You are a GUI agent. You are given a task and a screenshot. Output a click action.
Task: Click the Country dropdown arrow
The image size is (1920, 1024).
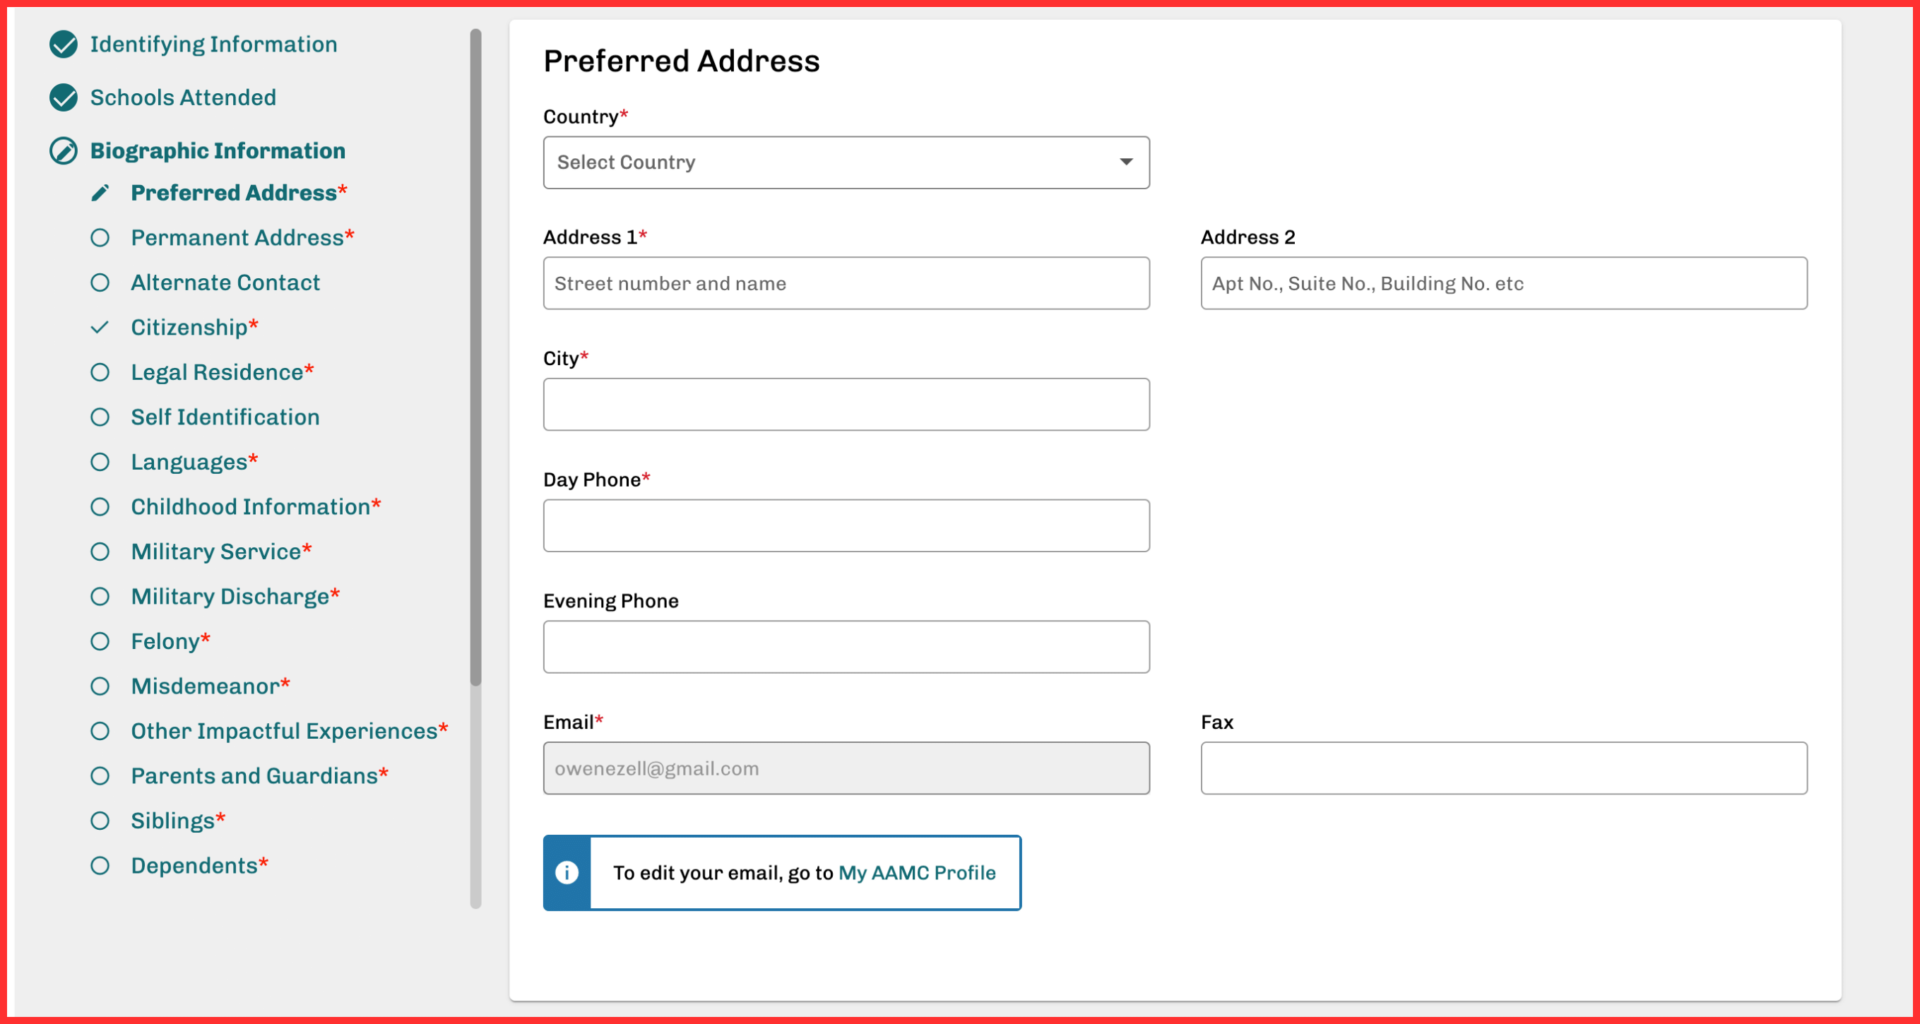[1125, 162]
